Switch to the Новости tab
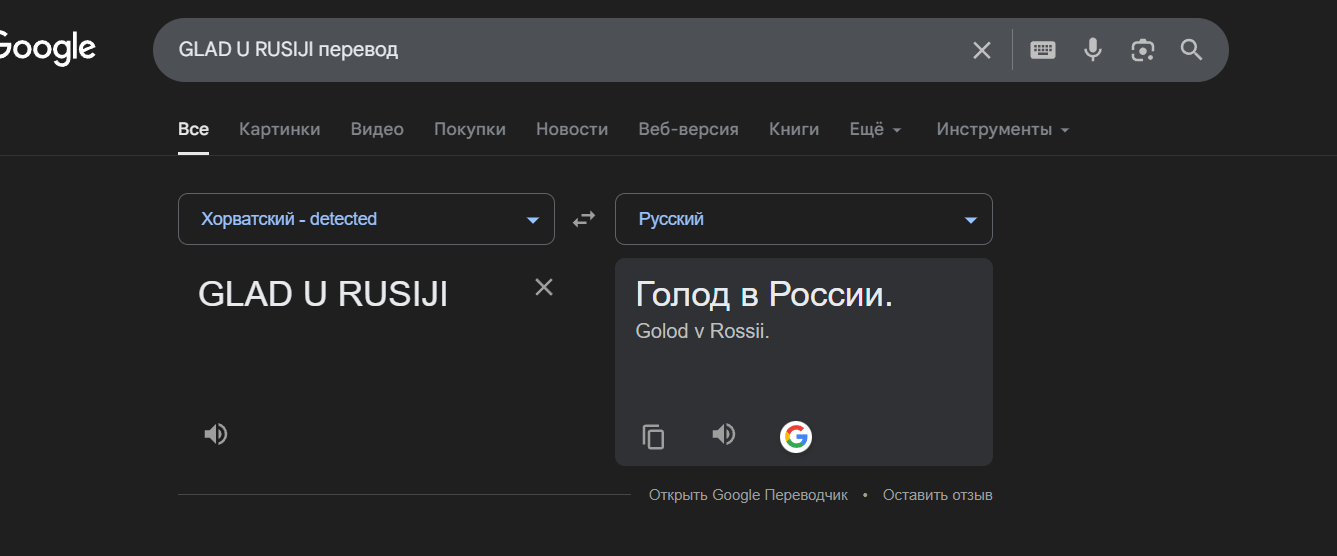 tap(572, 129)
